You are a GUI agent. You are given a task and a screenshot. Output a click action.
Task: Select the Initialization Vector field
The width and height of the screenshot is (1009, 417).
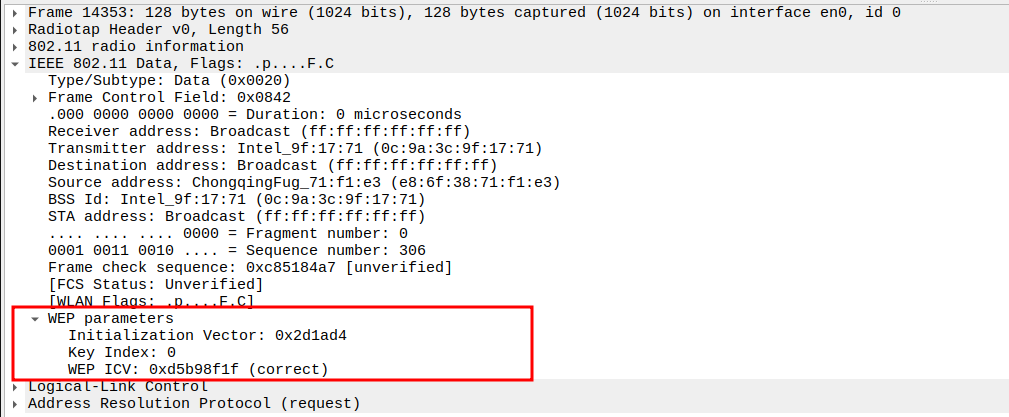(207, 336)
